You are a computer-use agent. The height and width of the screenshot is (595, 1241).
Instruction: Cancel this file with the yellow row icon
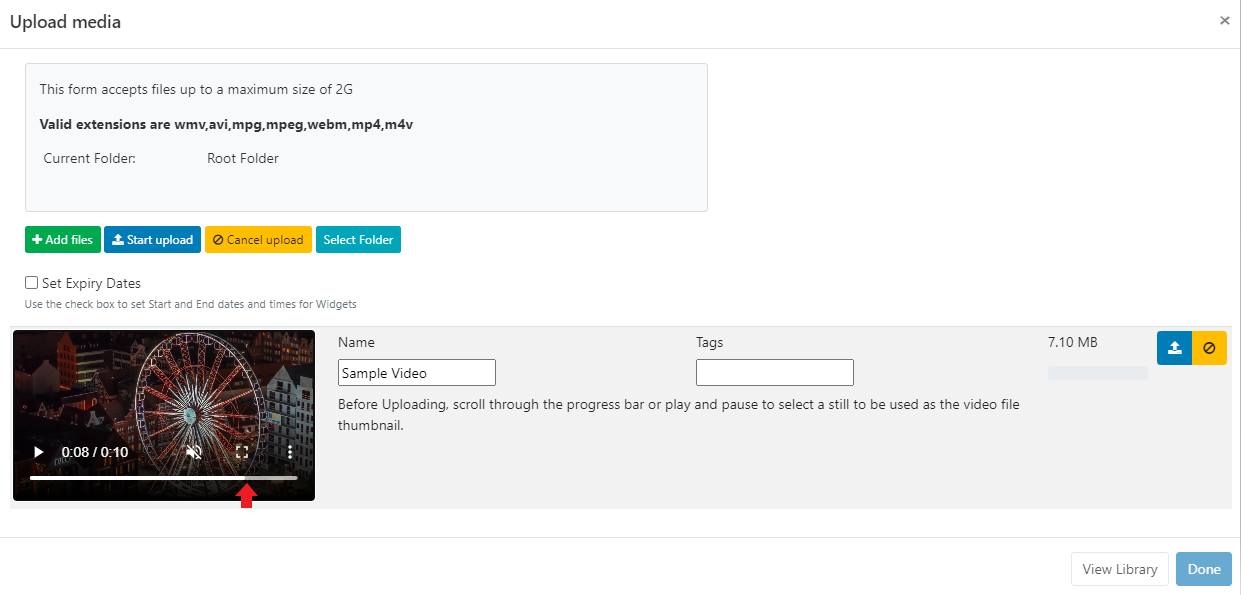[x=1209, y=348]
